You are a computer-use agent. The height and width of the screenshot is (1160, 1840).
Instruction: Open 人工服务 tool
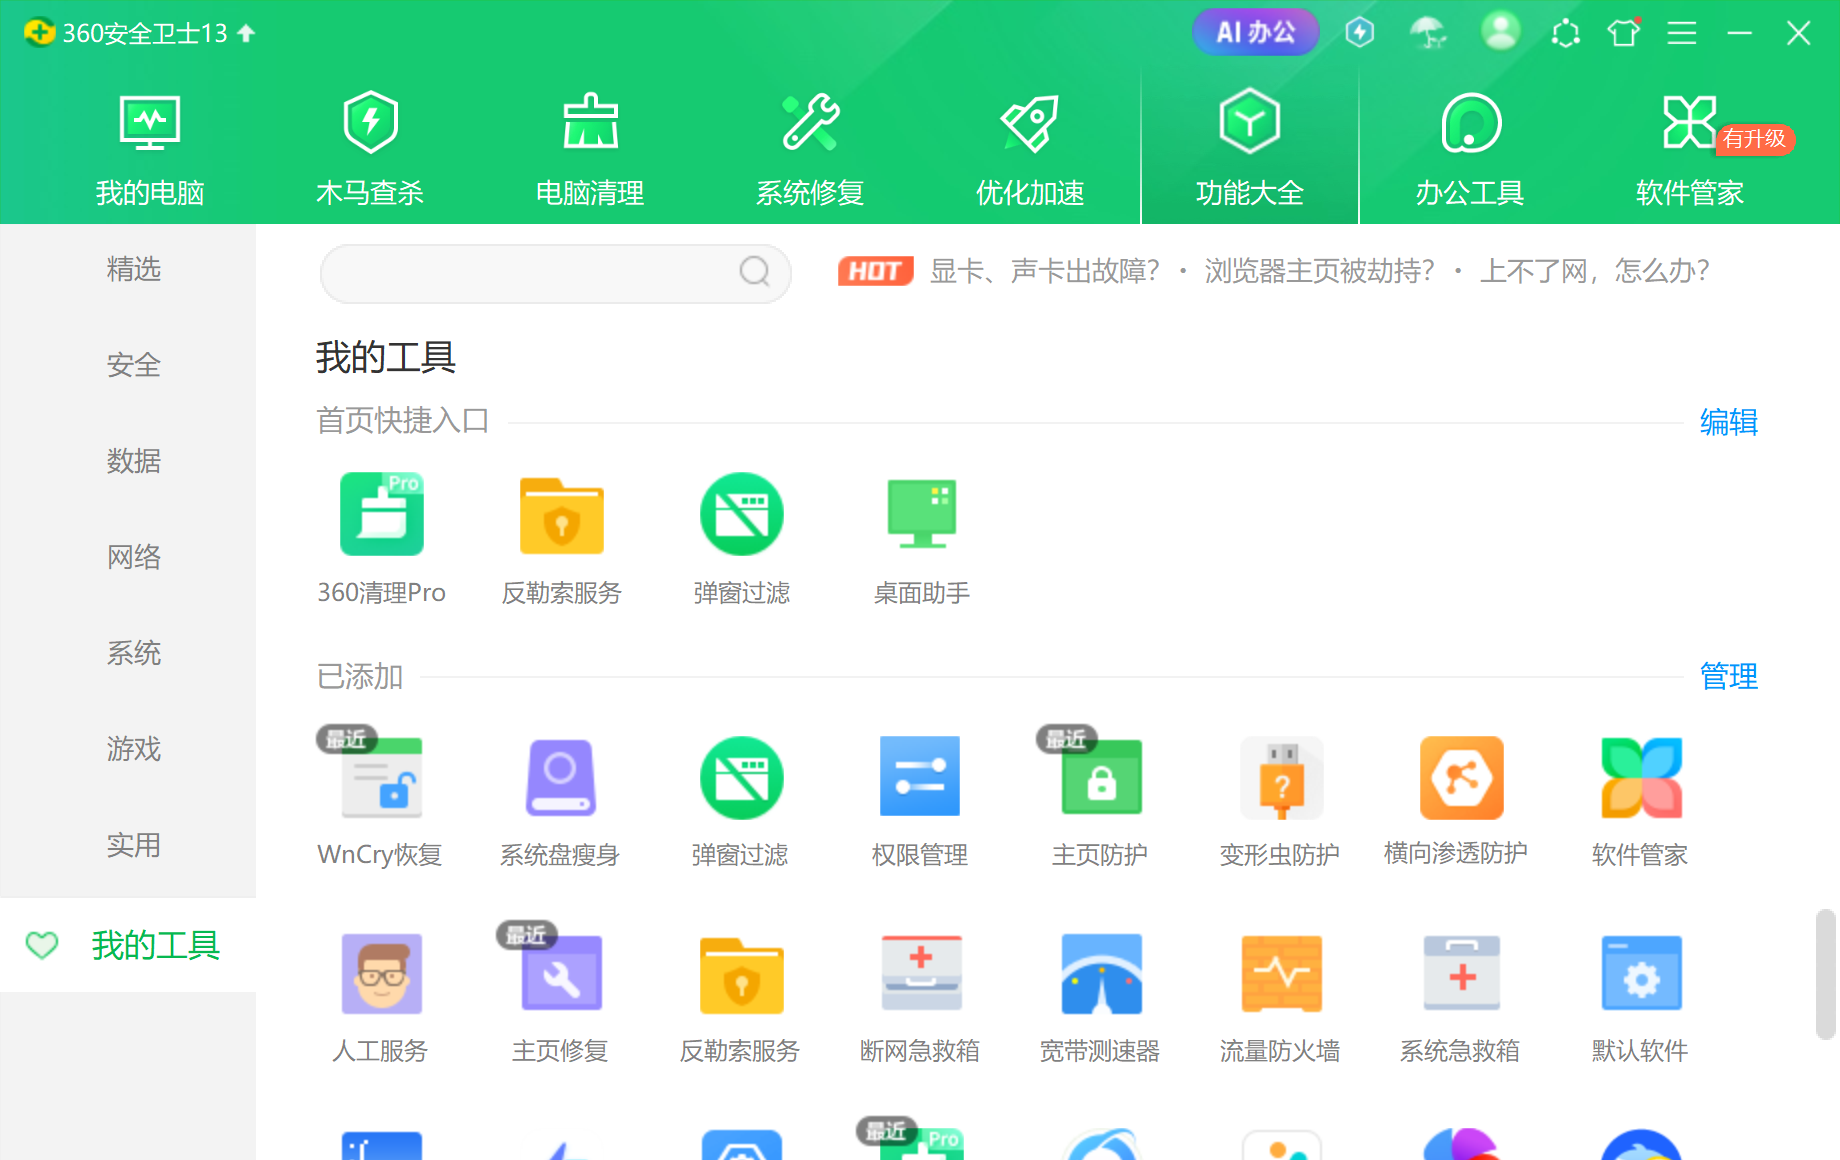click(382, 974)
